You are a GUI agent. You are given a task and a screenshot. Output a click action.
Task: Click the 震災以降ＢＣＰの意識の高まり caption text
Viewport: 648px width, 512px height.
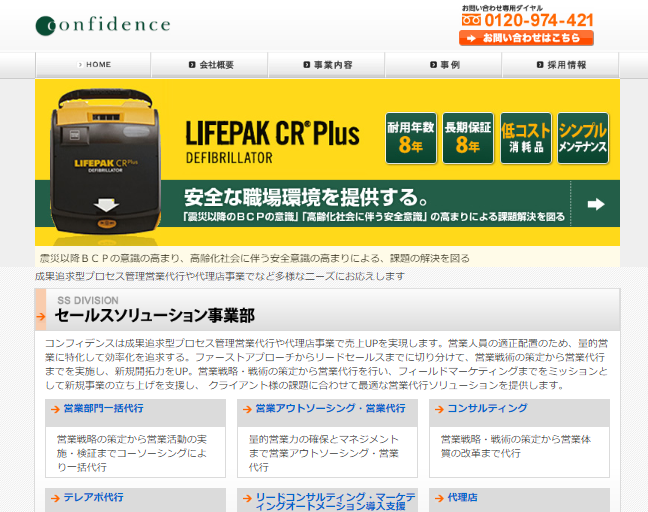click(x=255, y=259)
